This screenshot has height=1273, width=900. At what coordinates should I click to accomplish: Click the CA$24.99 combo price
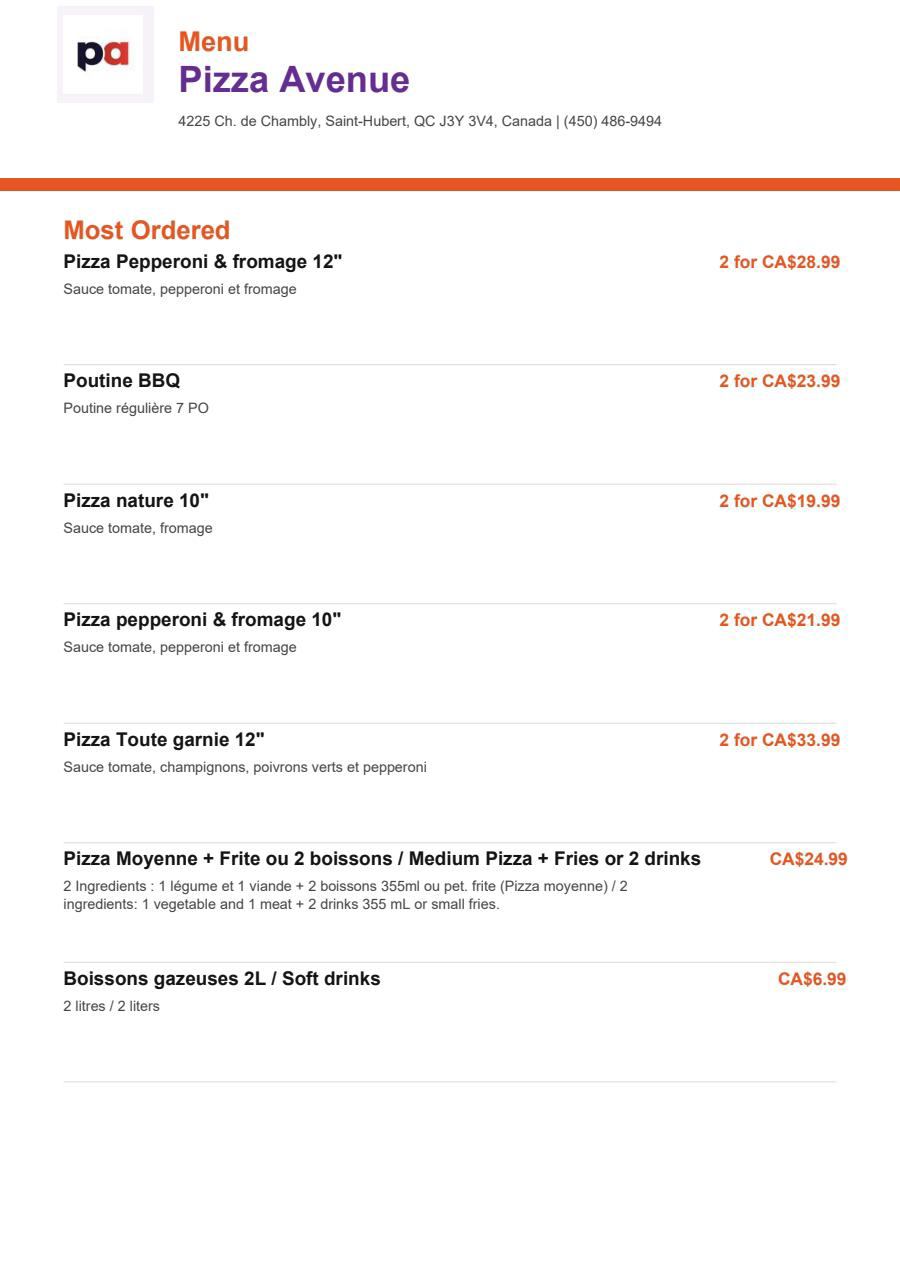coord(809,859)
